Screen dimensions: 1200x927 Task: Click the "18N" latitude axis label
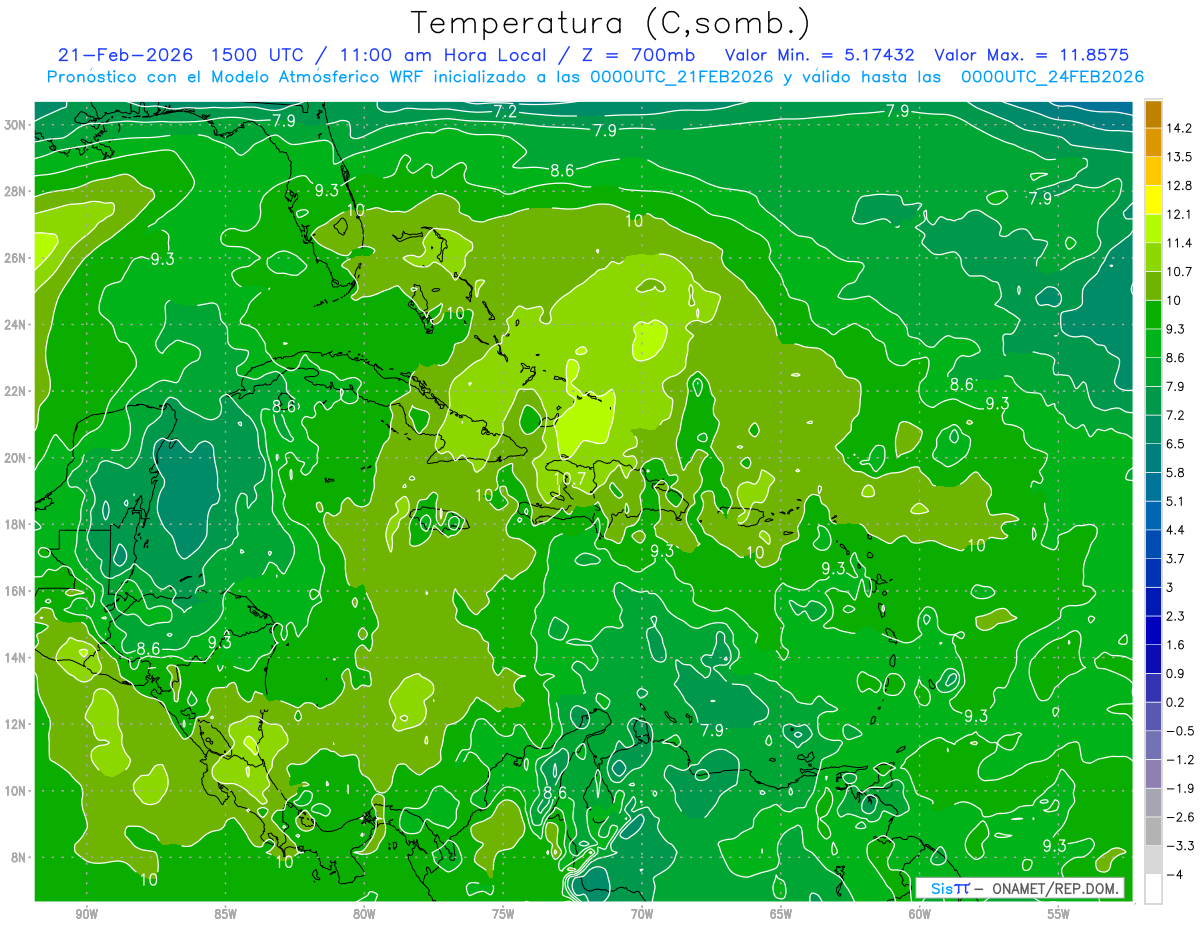point(16,525)
